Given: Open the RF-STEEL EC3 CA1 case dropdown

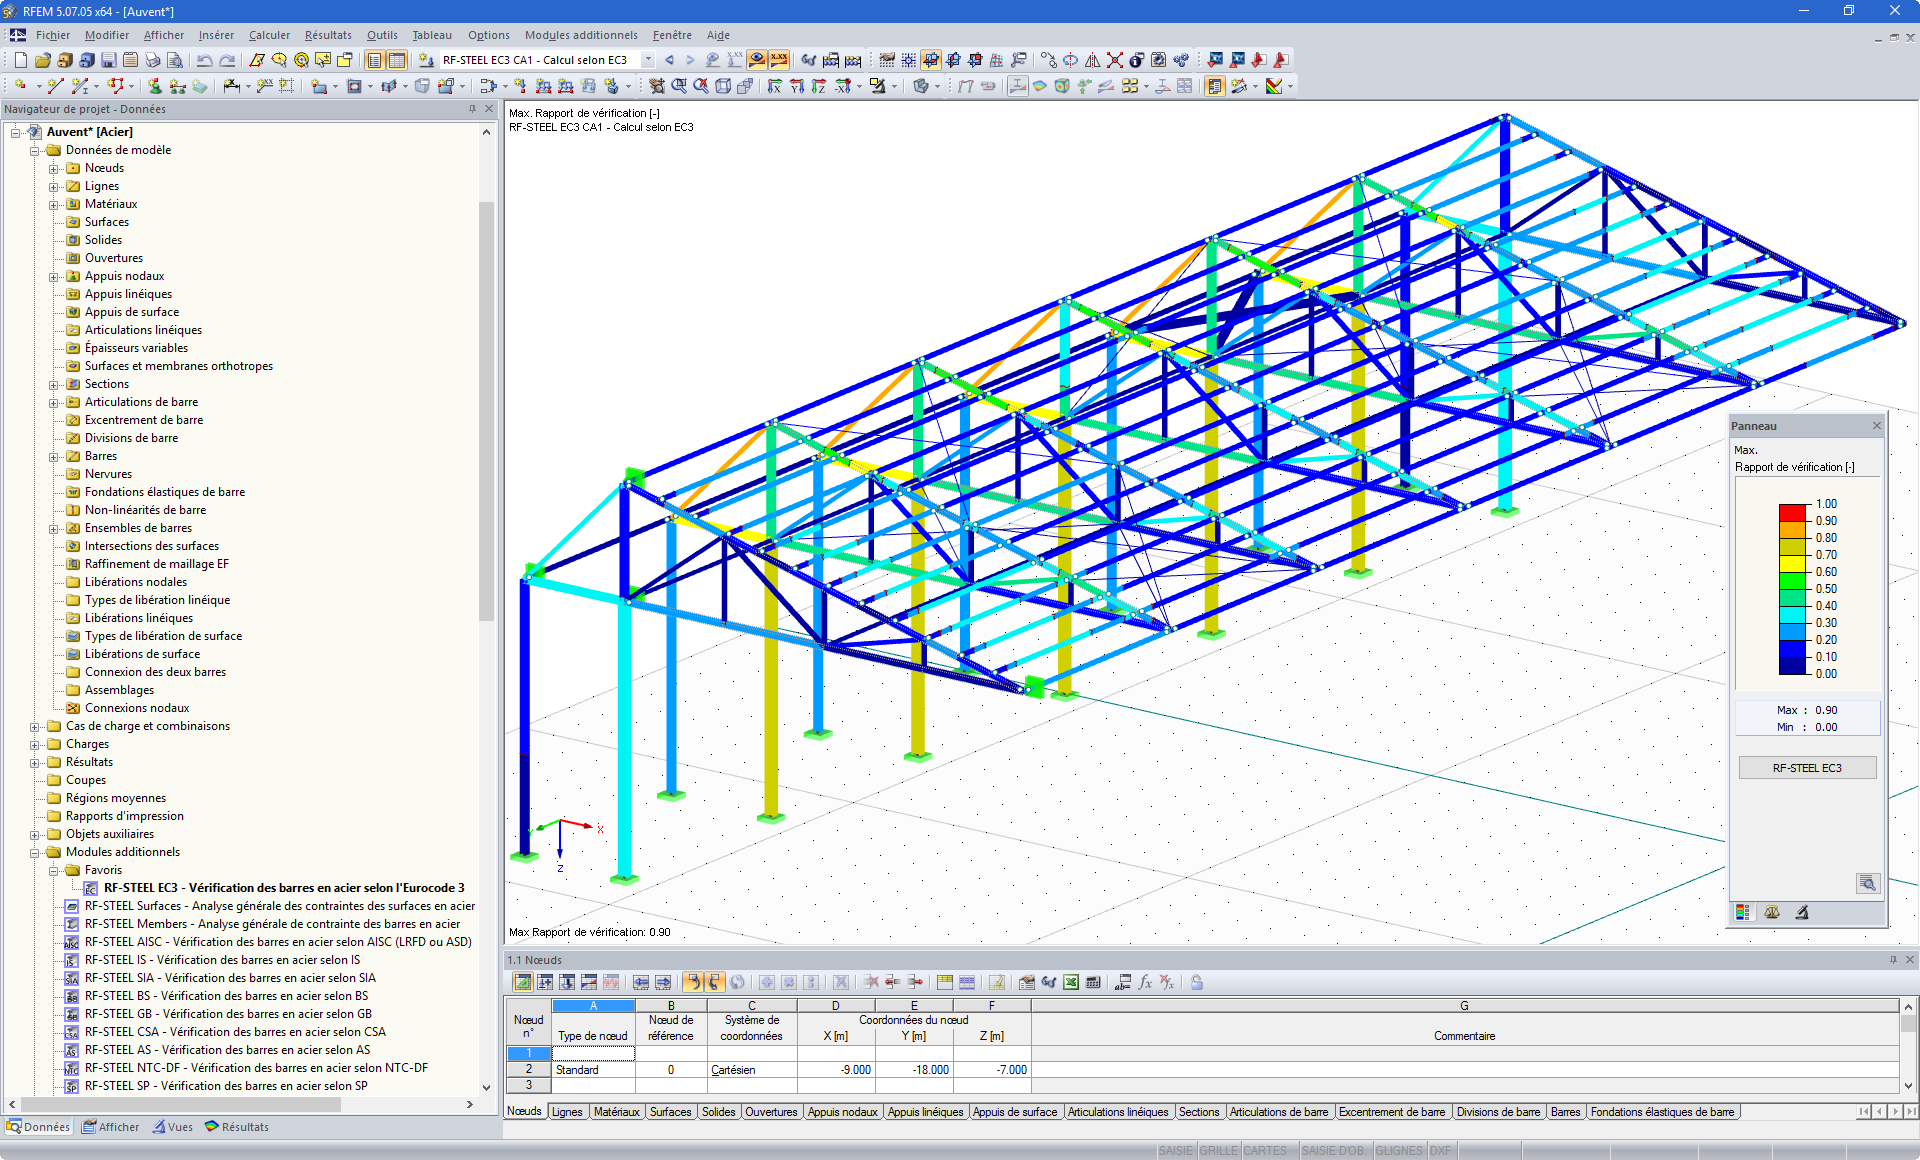Looking at the screenshot, I should pyautogui.click(x=648, y=60).
